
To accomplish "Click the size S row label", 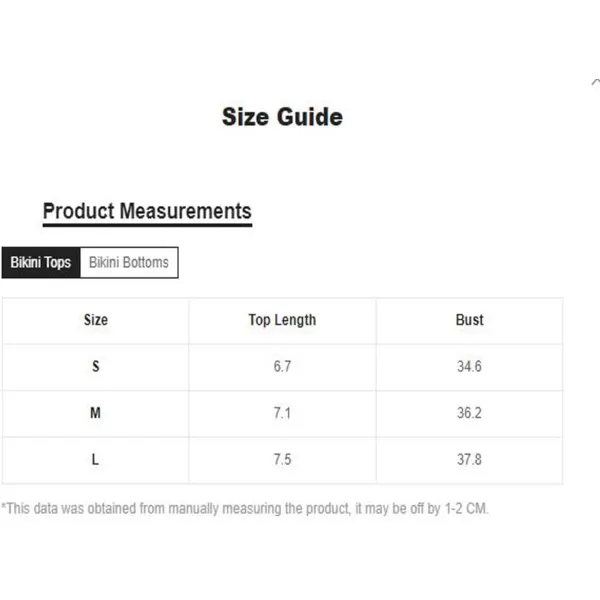I will point(96,367).
